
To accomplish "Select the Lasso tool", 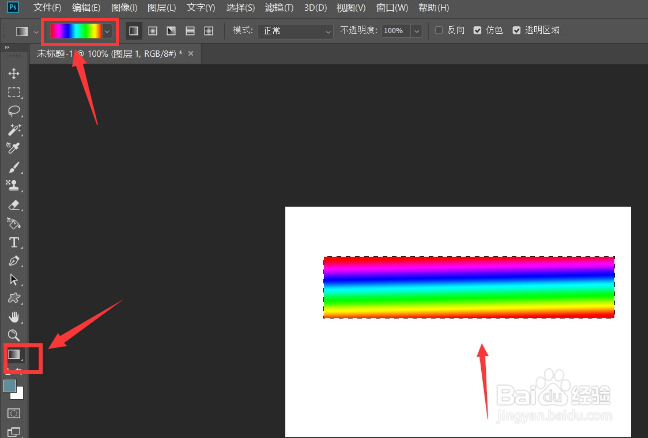I will pos(14,111).
